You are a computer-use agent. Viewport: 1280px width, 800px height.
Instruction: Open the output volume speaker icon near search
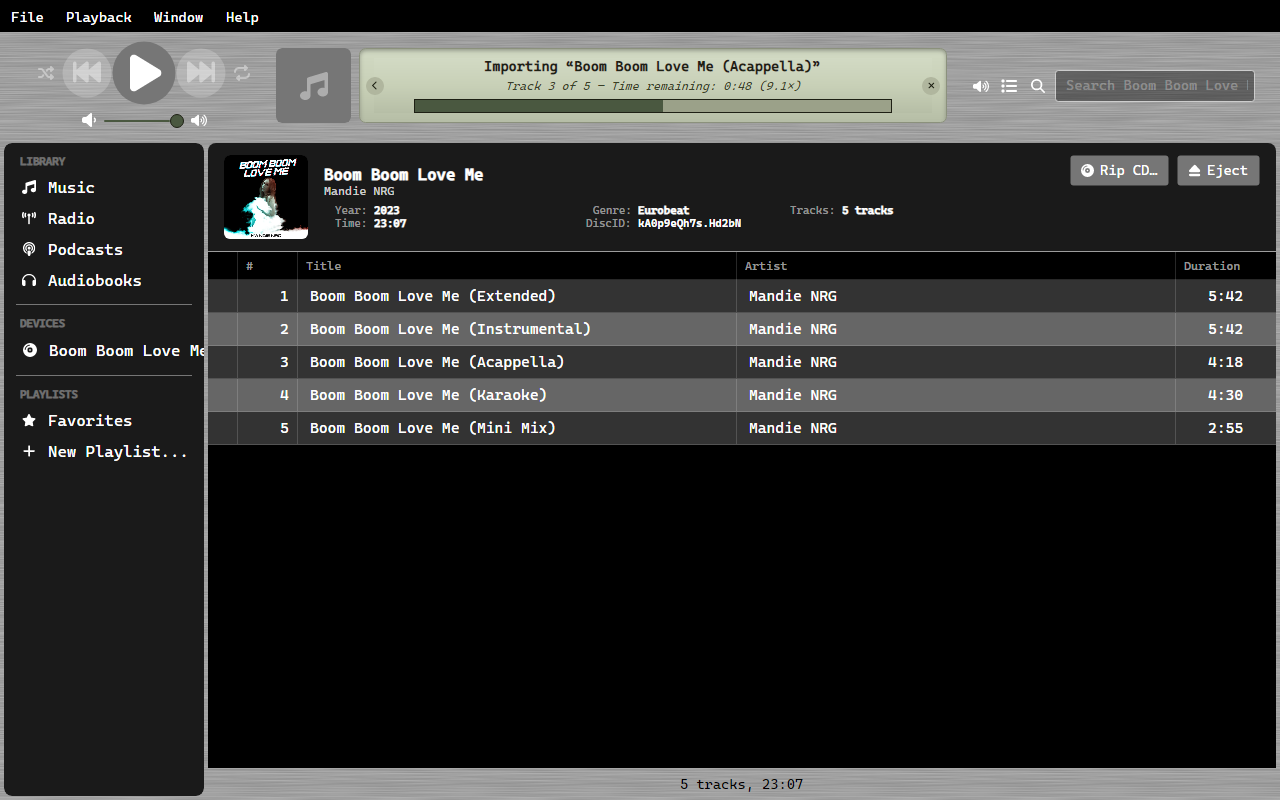click(981, 86)
